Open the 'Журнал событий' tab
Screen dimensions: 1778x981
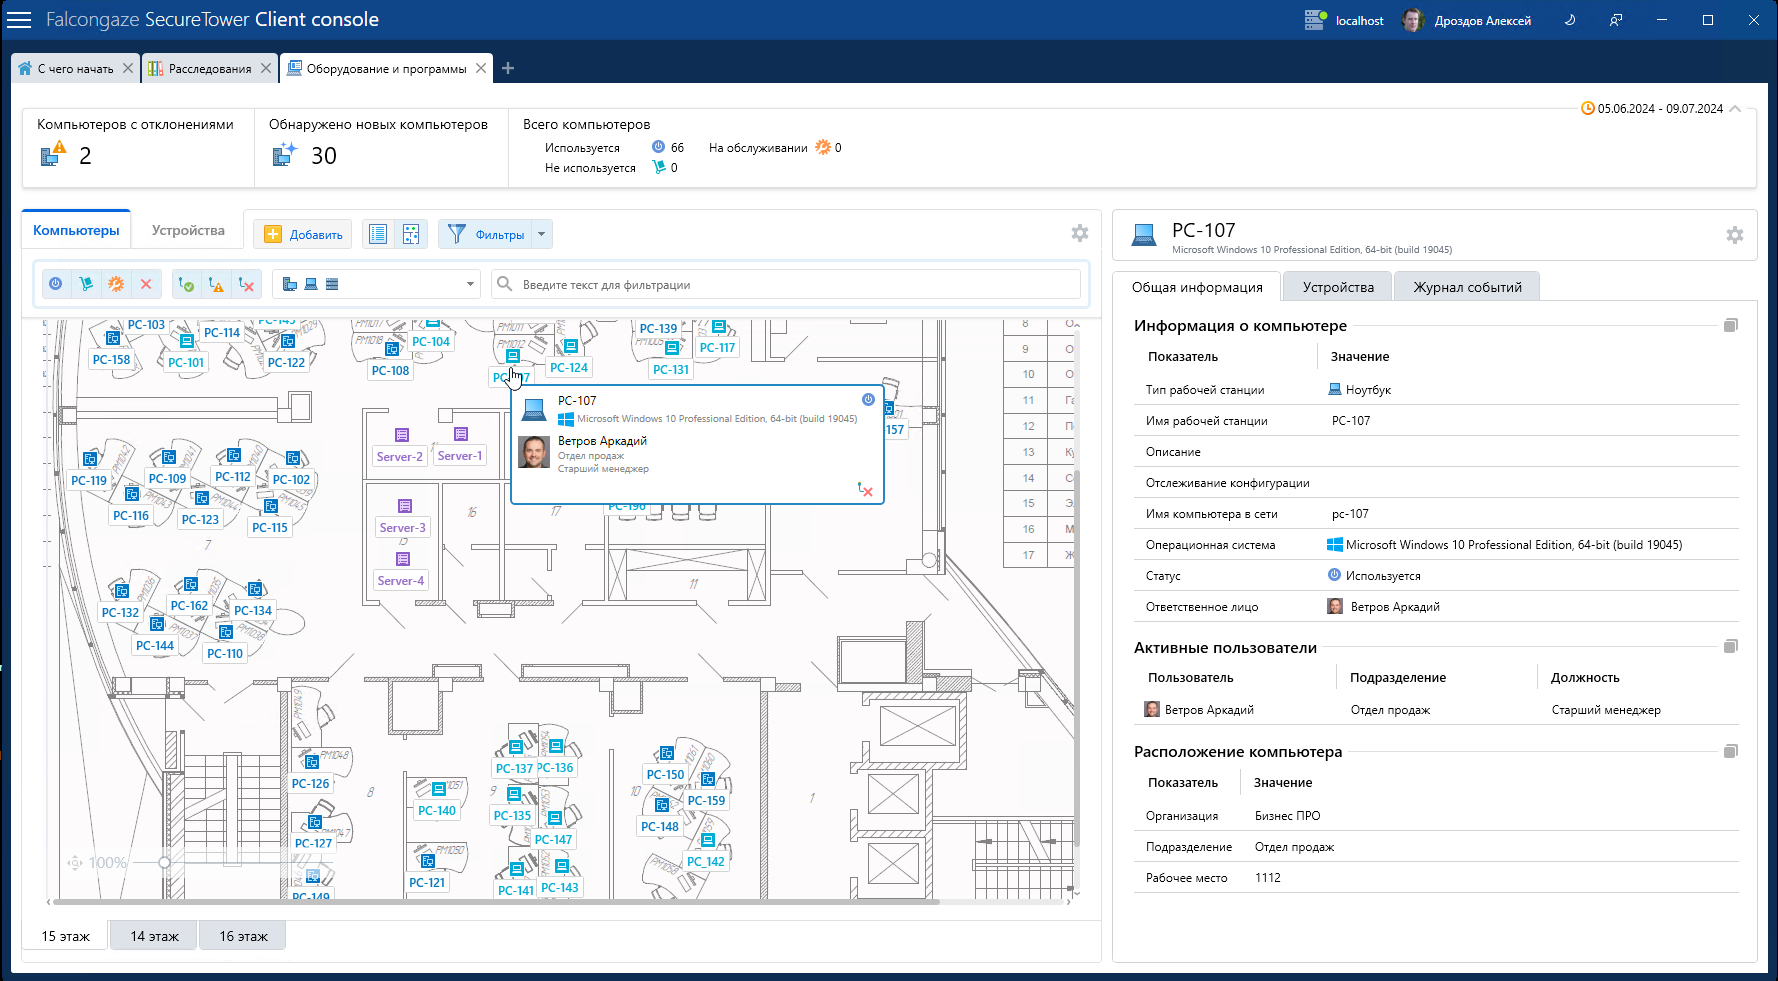click(x=1467, y=287)
